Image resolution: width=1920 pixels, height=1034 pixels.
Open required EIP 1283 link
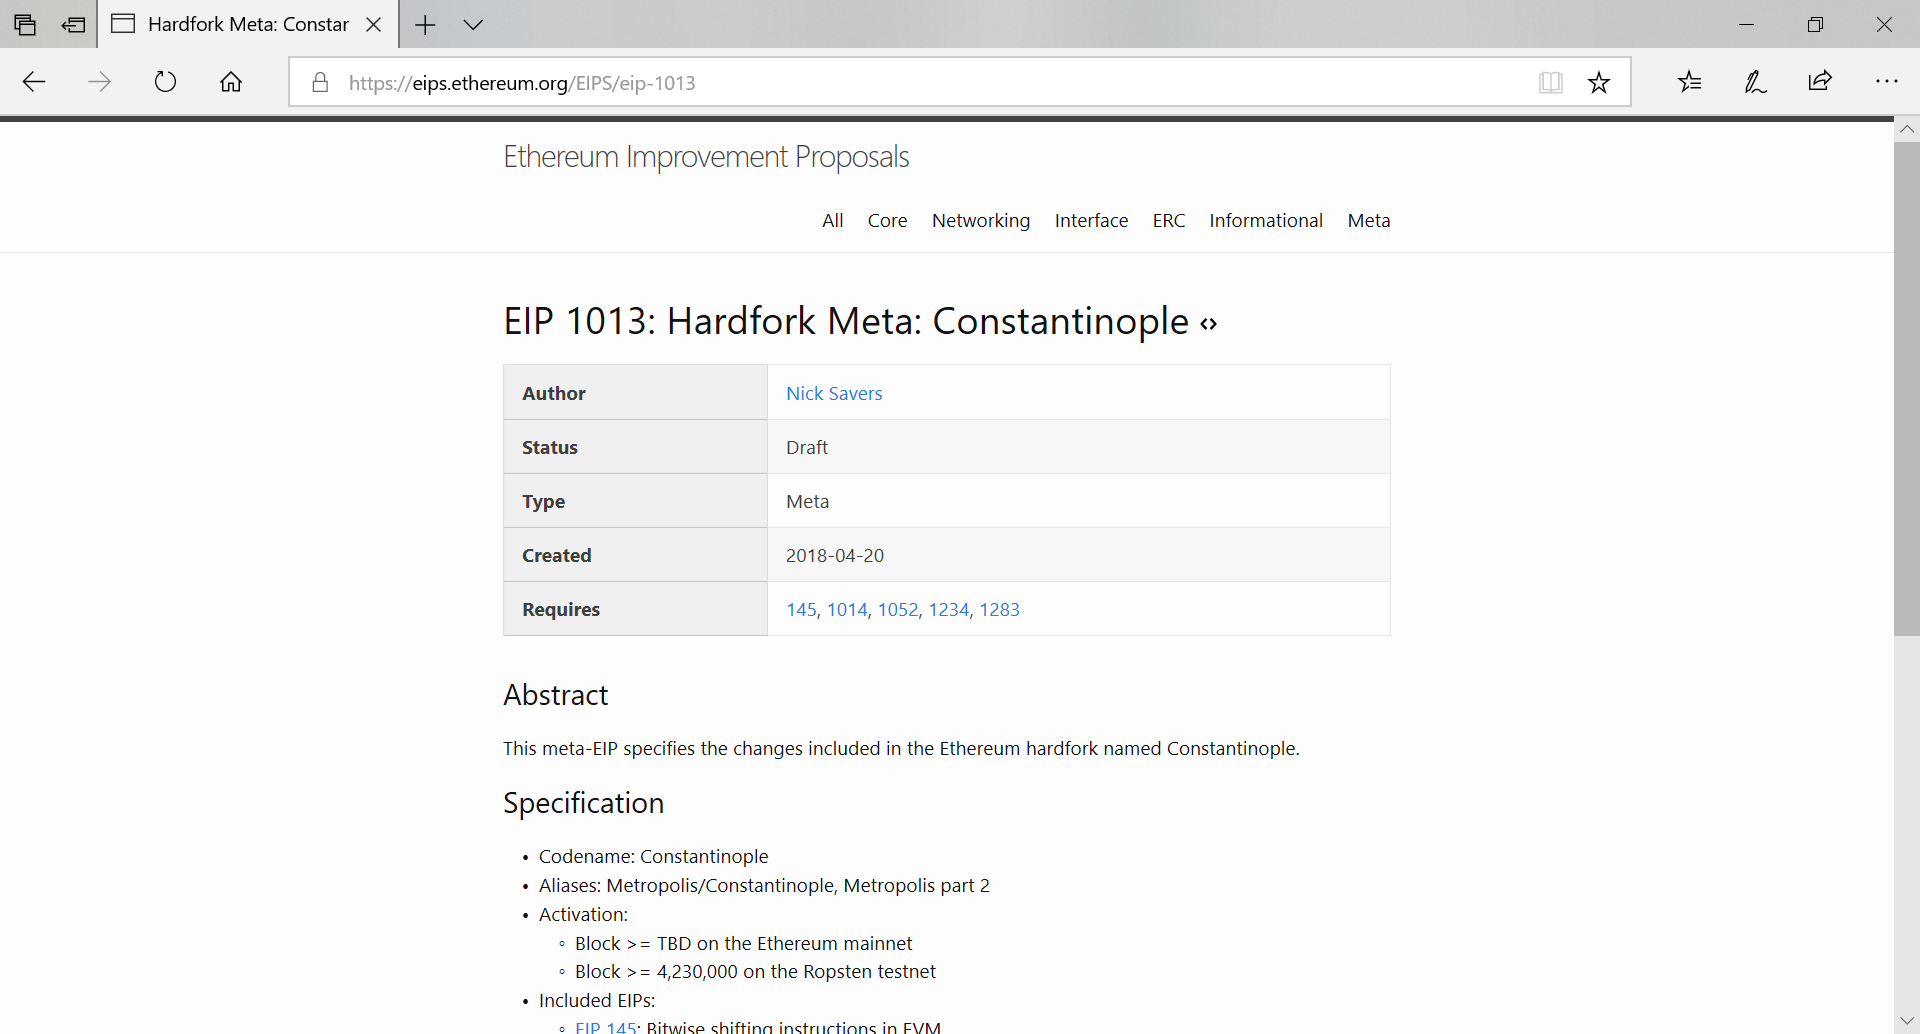coord(1000,610)
